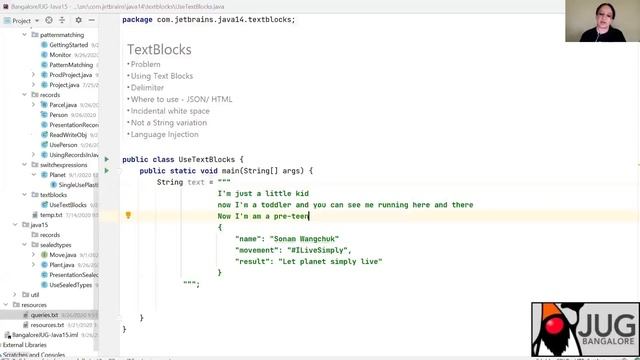Image resolution: width=640 pixels, height=360 pixels.
Task: Click the 'Where to use - JSON/ HTML' bullet
Action: tap(181, 99)
